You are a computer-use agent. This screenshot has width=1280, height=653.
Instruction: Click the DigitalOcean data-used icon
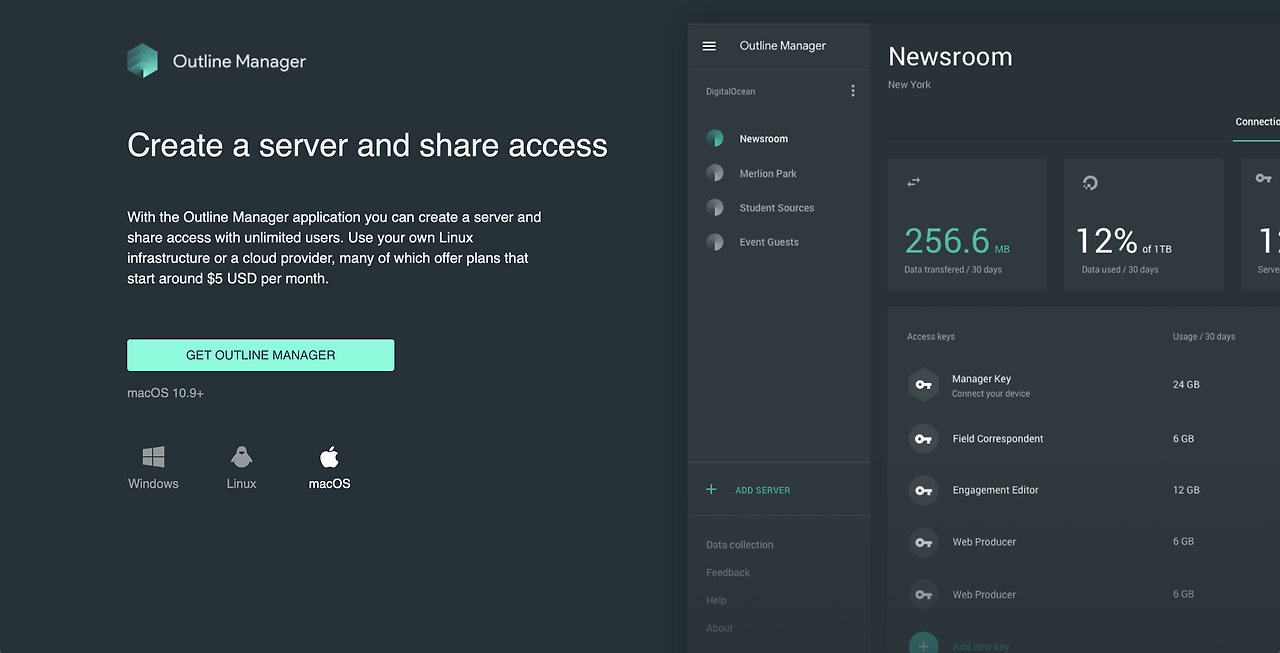pos(1090,182)
